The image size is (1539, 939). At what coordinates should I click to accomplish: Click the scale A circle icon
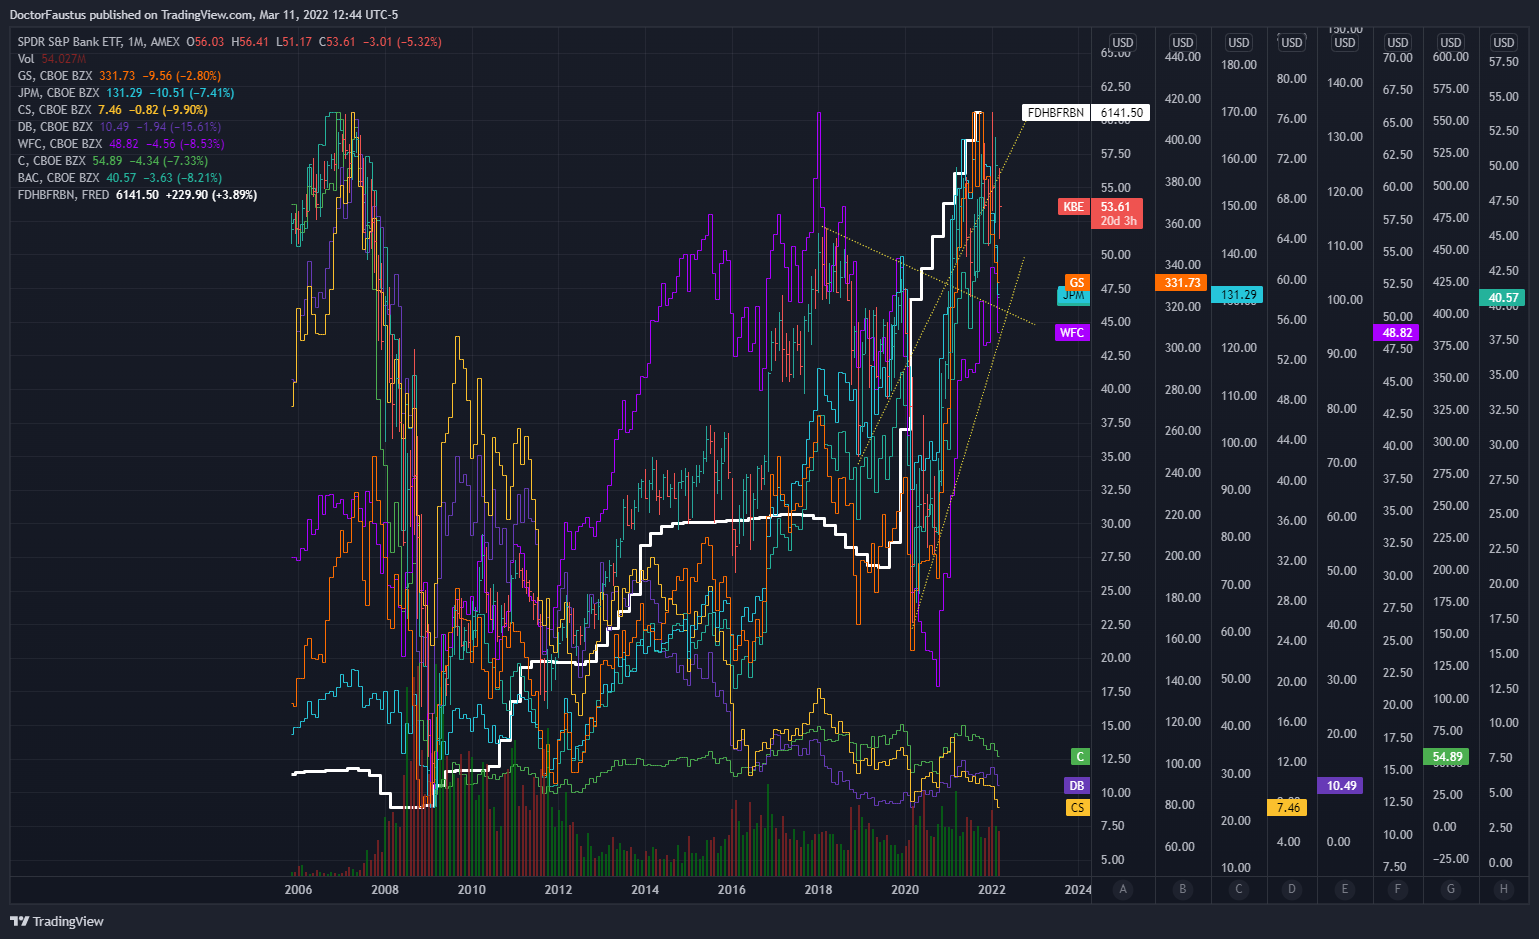[x=1123, y=889]
